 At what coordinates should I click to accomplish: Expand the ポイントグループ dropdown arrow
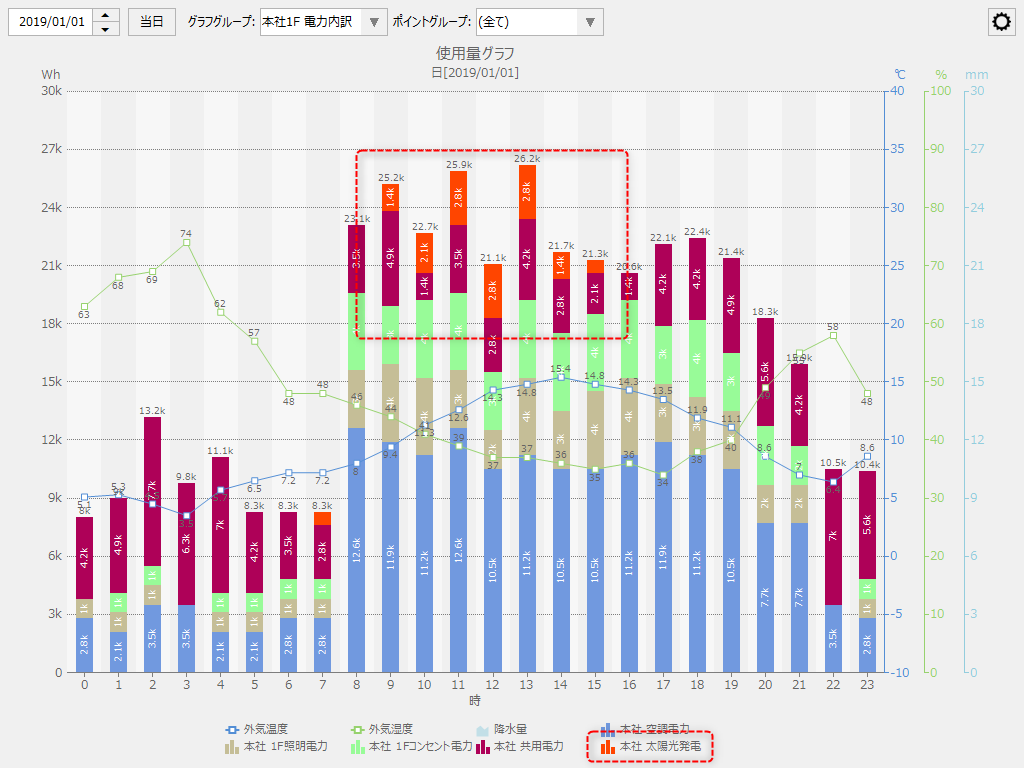[590, 22]
